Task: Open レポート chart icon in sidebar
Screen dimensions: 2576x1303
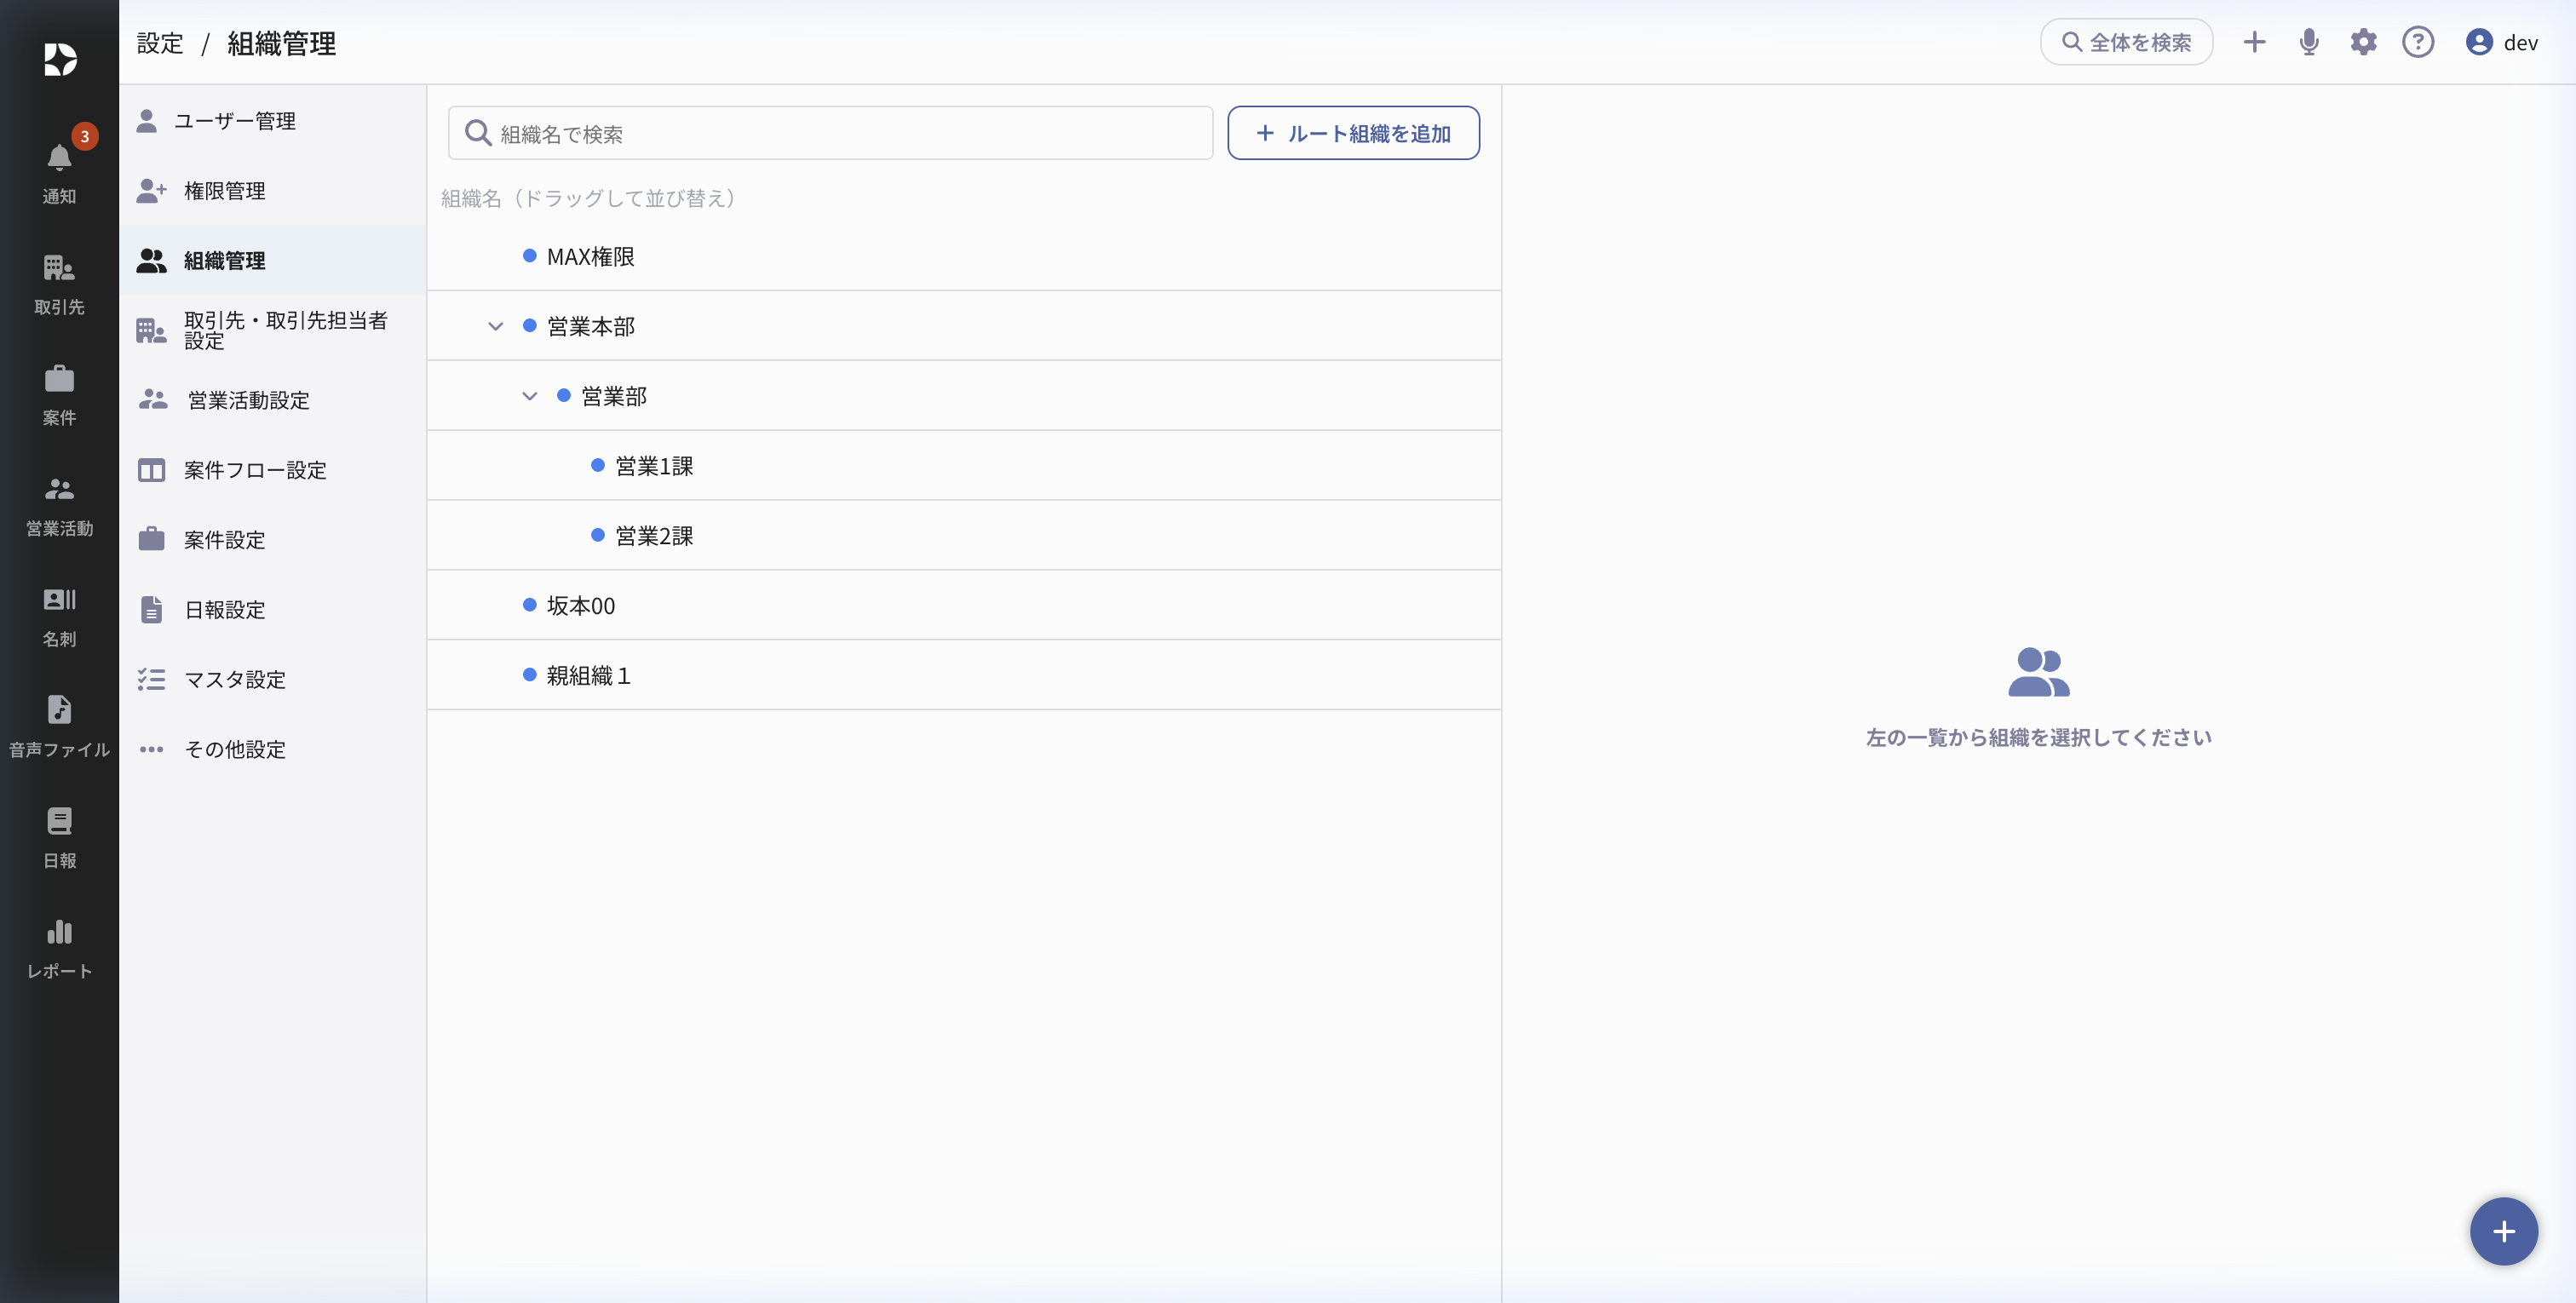Action: point(59,932)
